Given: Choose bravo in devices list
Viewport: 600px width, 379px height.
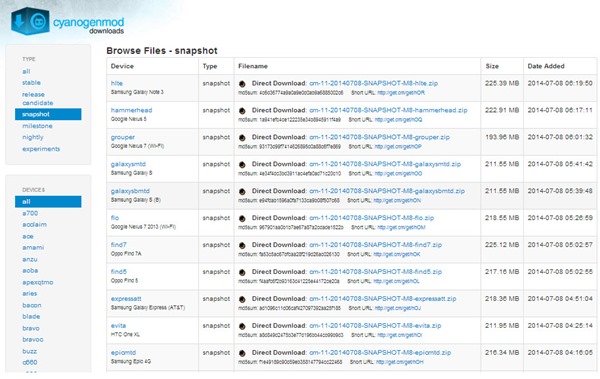Looking at the screenshot, I should [31, 328].
